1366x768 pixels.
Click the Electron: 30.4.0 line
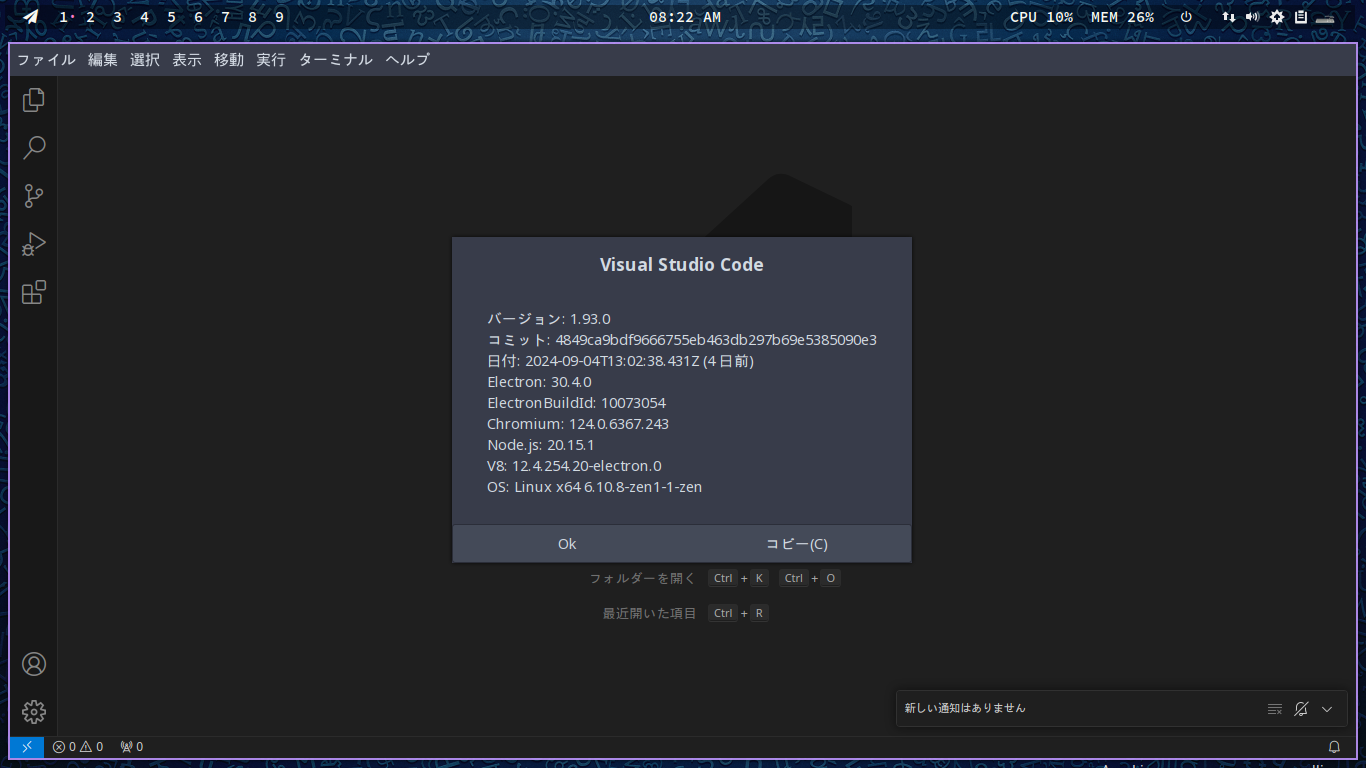540,382
